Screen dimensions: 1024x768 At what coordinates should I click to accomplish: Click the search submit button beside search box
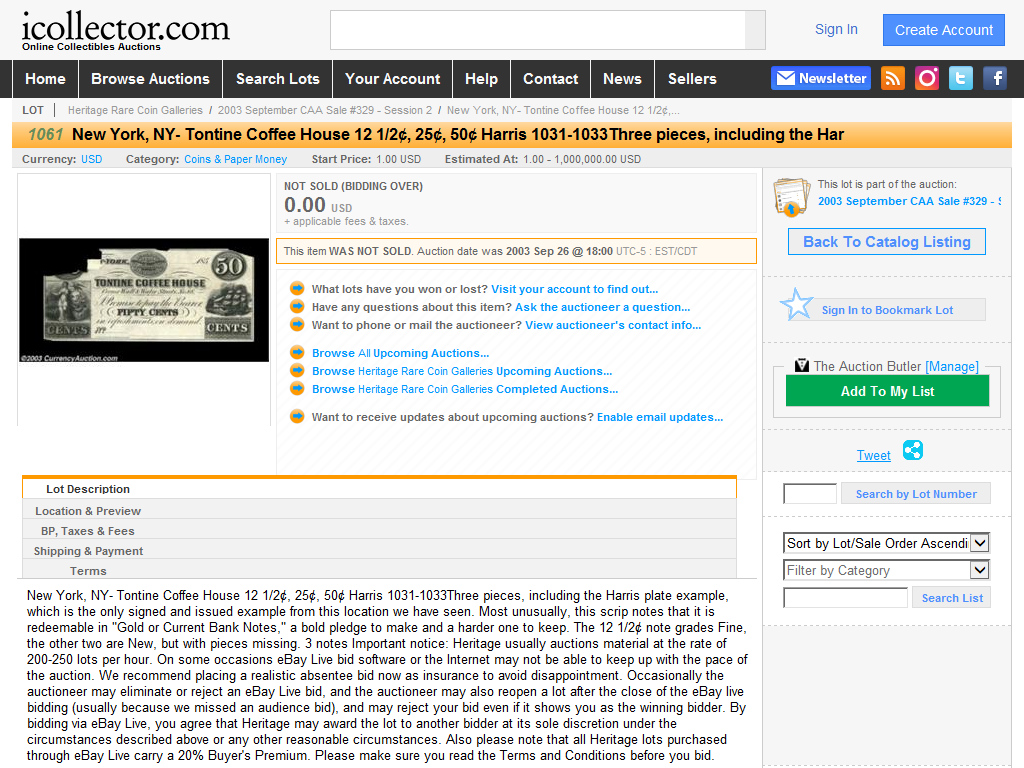pyautogui.click(x=755, y=30)
